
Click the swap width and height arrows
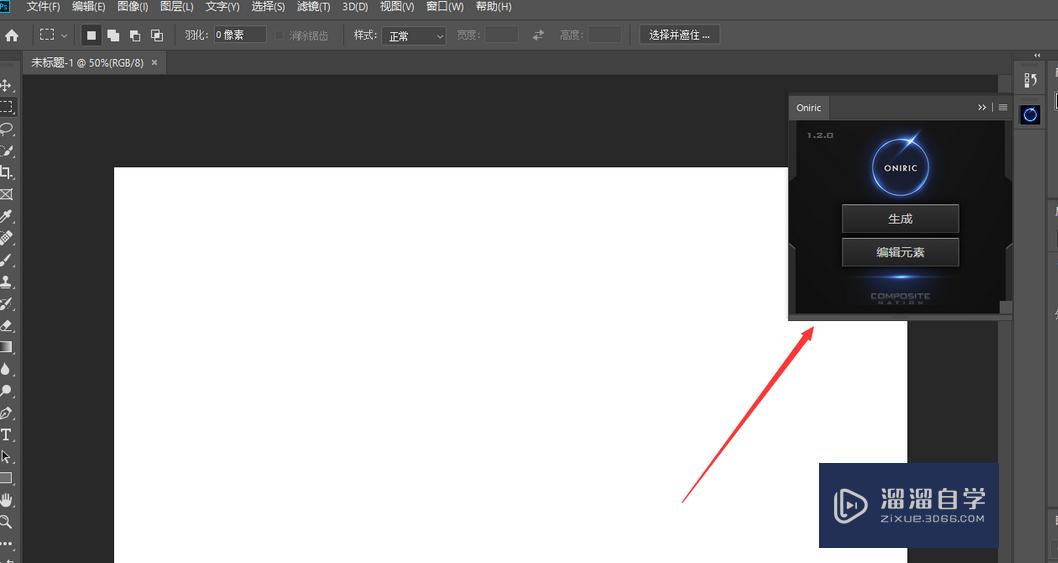(538, 35)
